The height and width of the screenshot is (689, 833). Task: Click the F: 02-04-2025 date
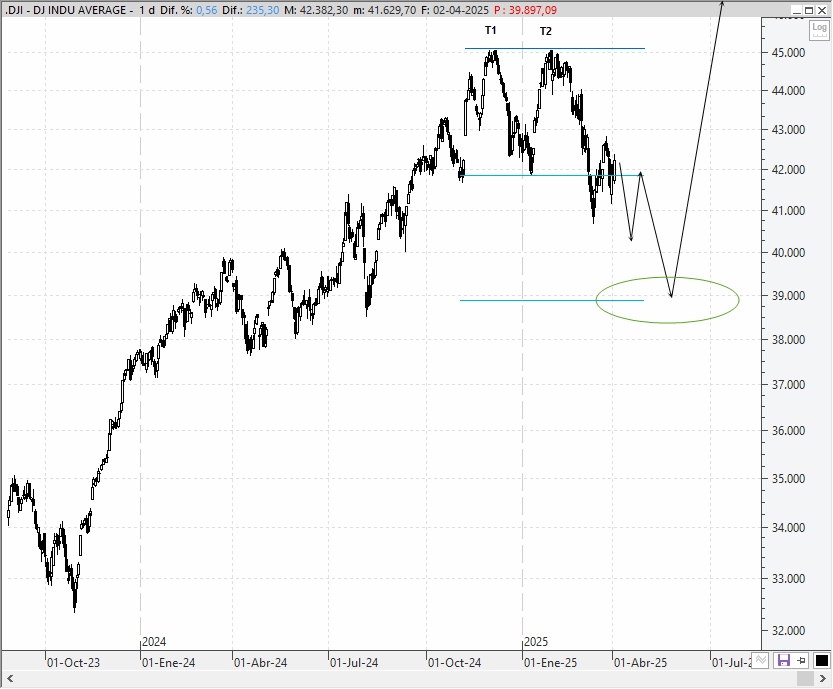pos(456,10)
